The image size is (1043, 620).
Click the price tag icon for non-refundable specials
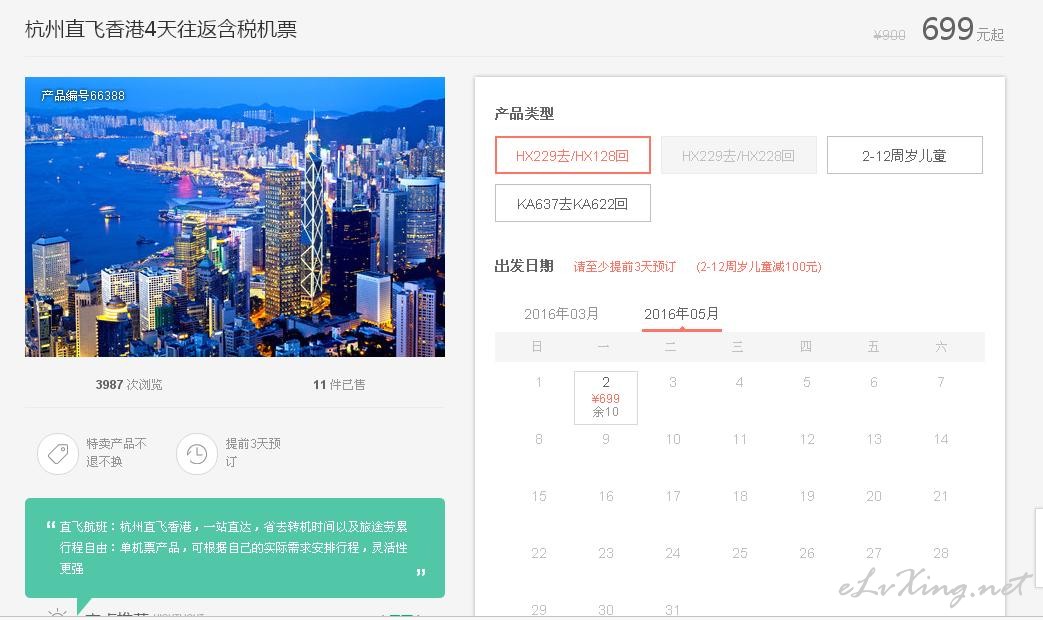coord(58,454)
